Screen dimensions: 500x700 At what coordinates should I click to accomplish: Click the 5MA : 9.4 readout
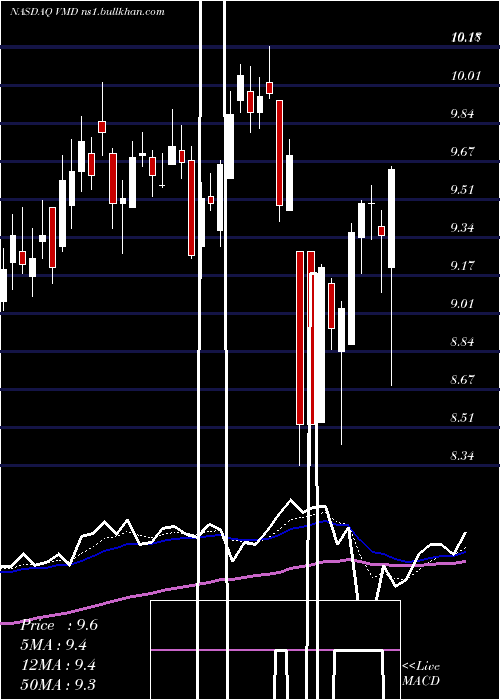click(x=54, y=645)
